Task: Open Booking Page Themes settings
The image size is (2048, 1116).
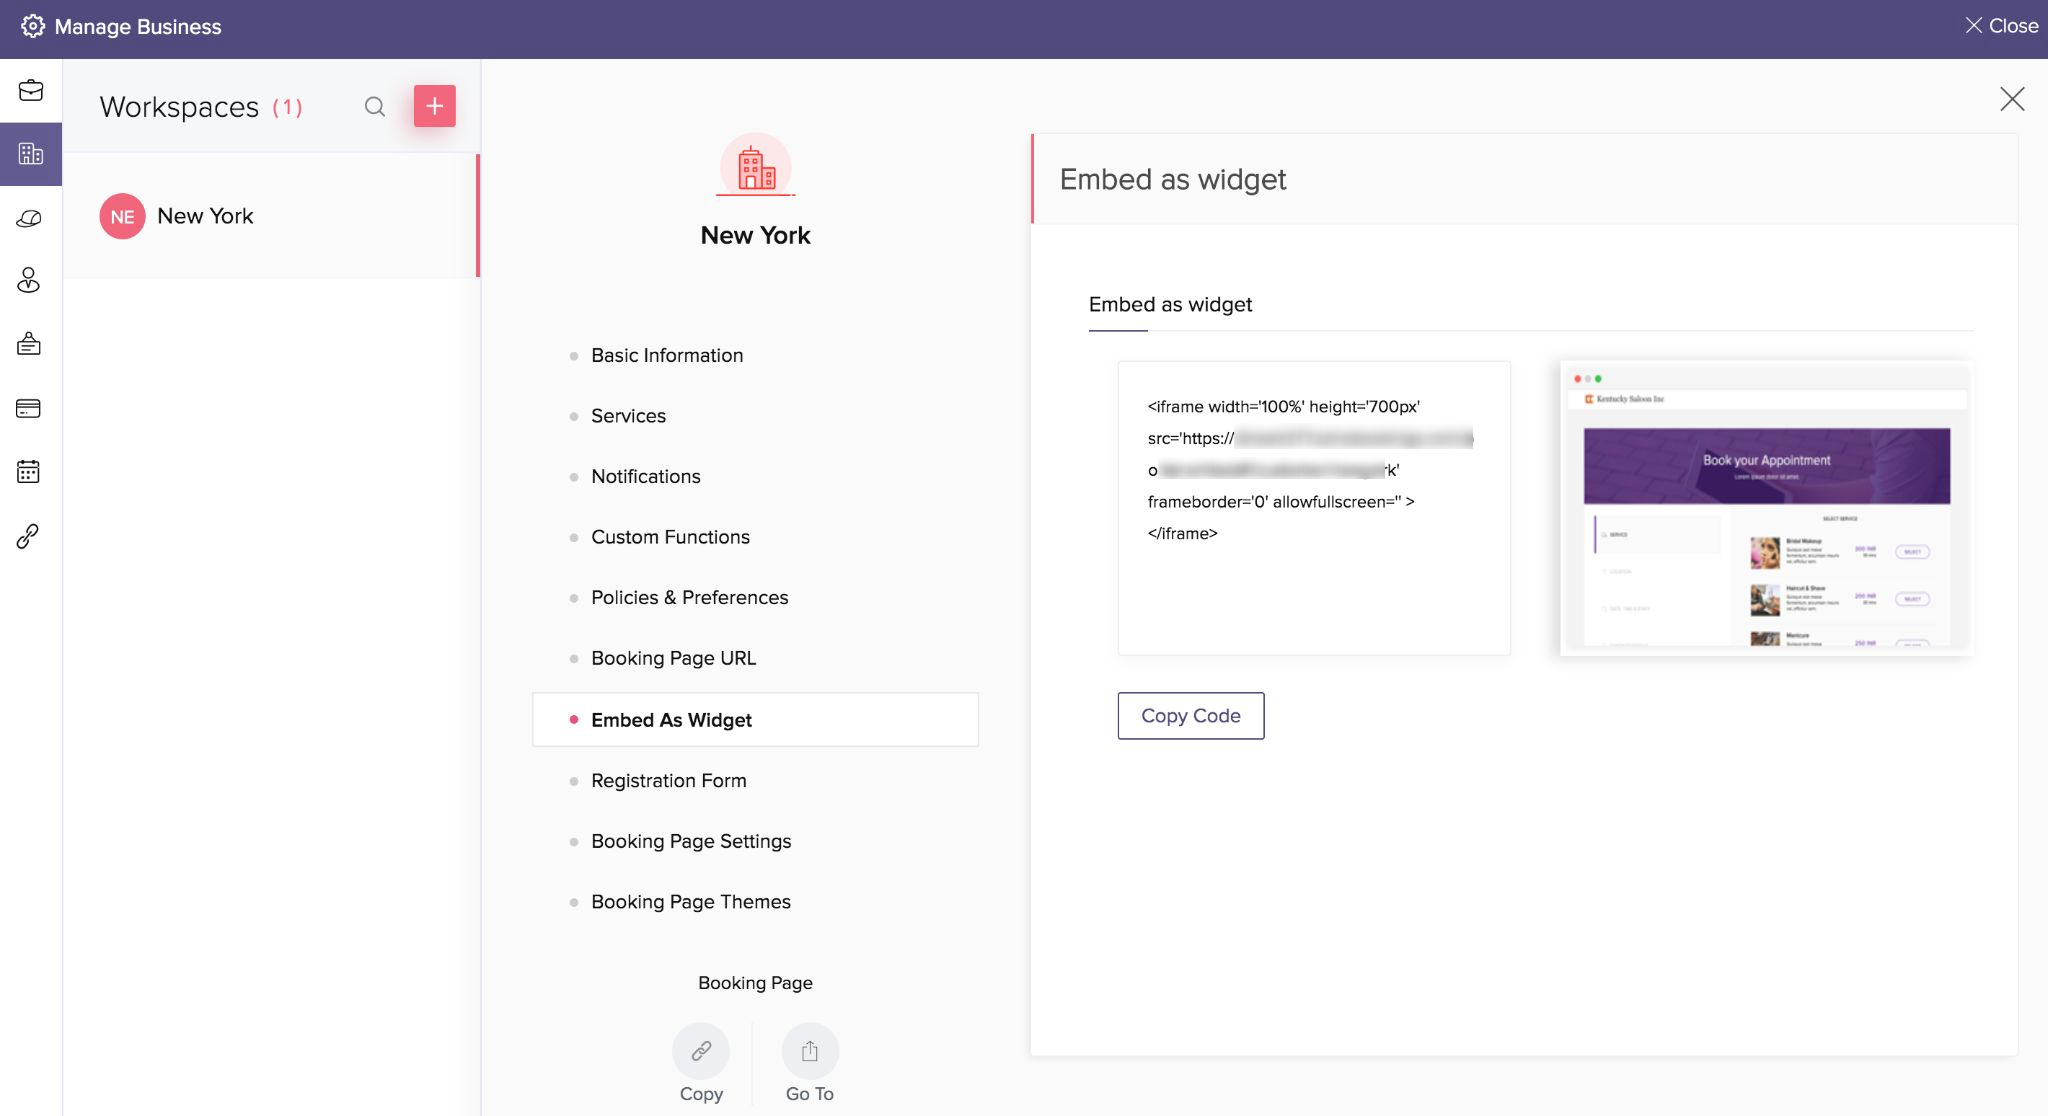Action: click(x=690, y=902)
